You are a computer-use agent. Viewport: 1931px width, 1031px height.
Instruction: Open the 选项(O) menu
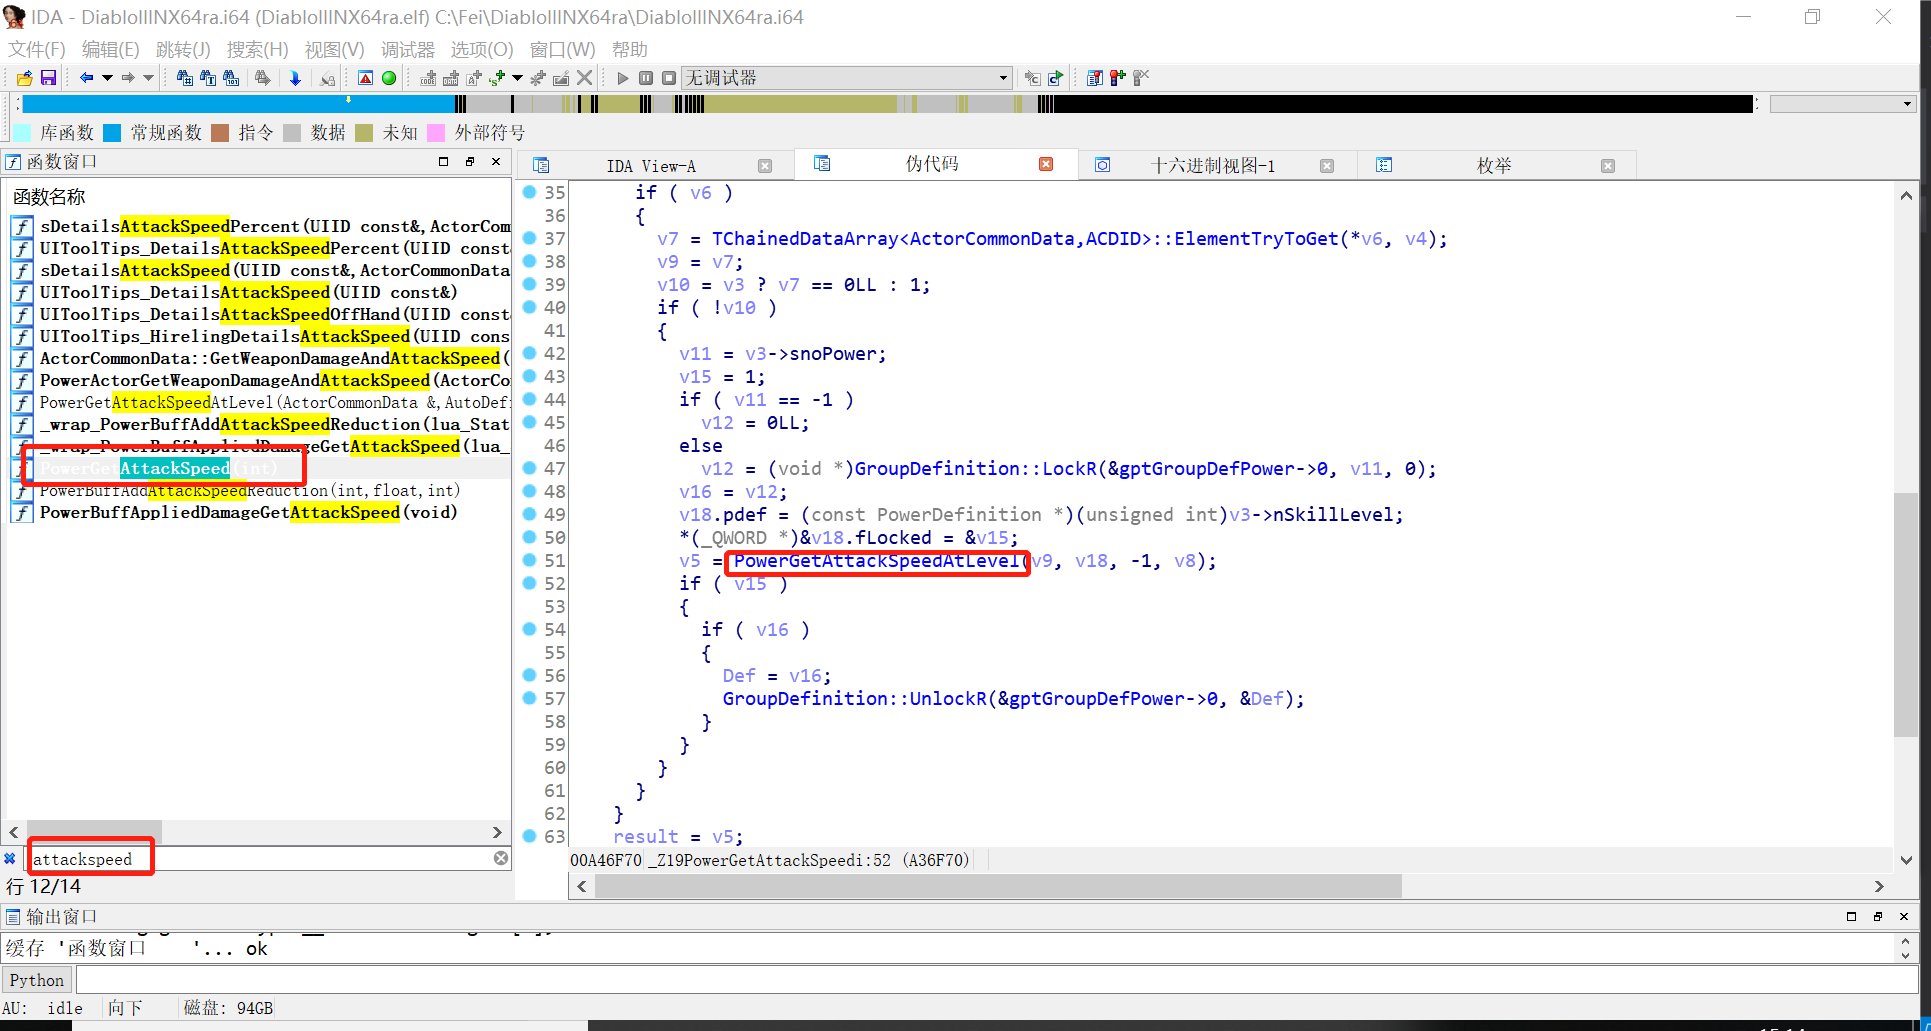tap(481, 49)
